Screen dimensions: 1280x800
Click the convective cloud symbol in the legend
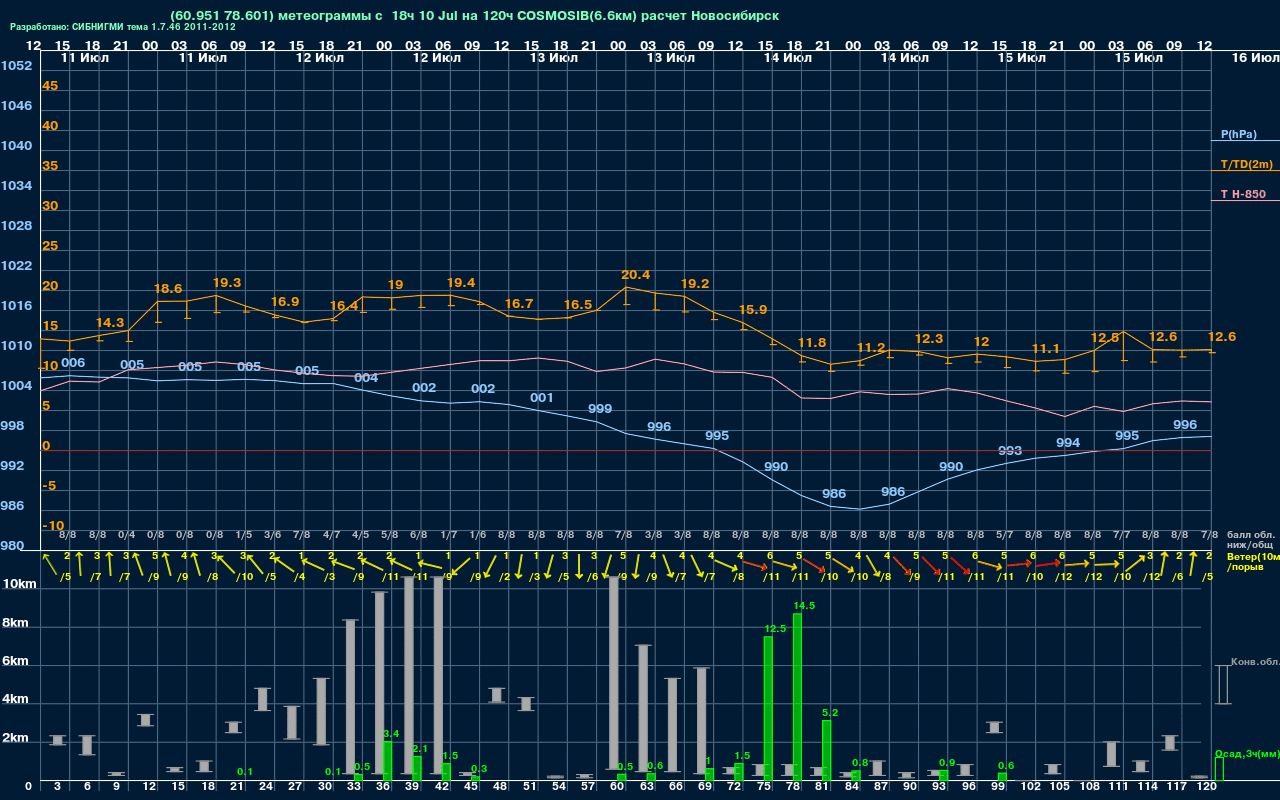point(1222,685)
